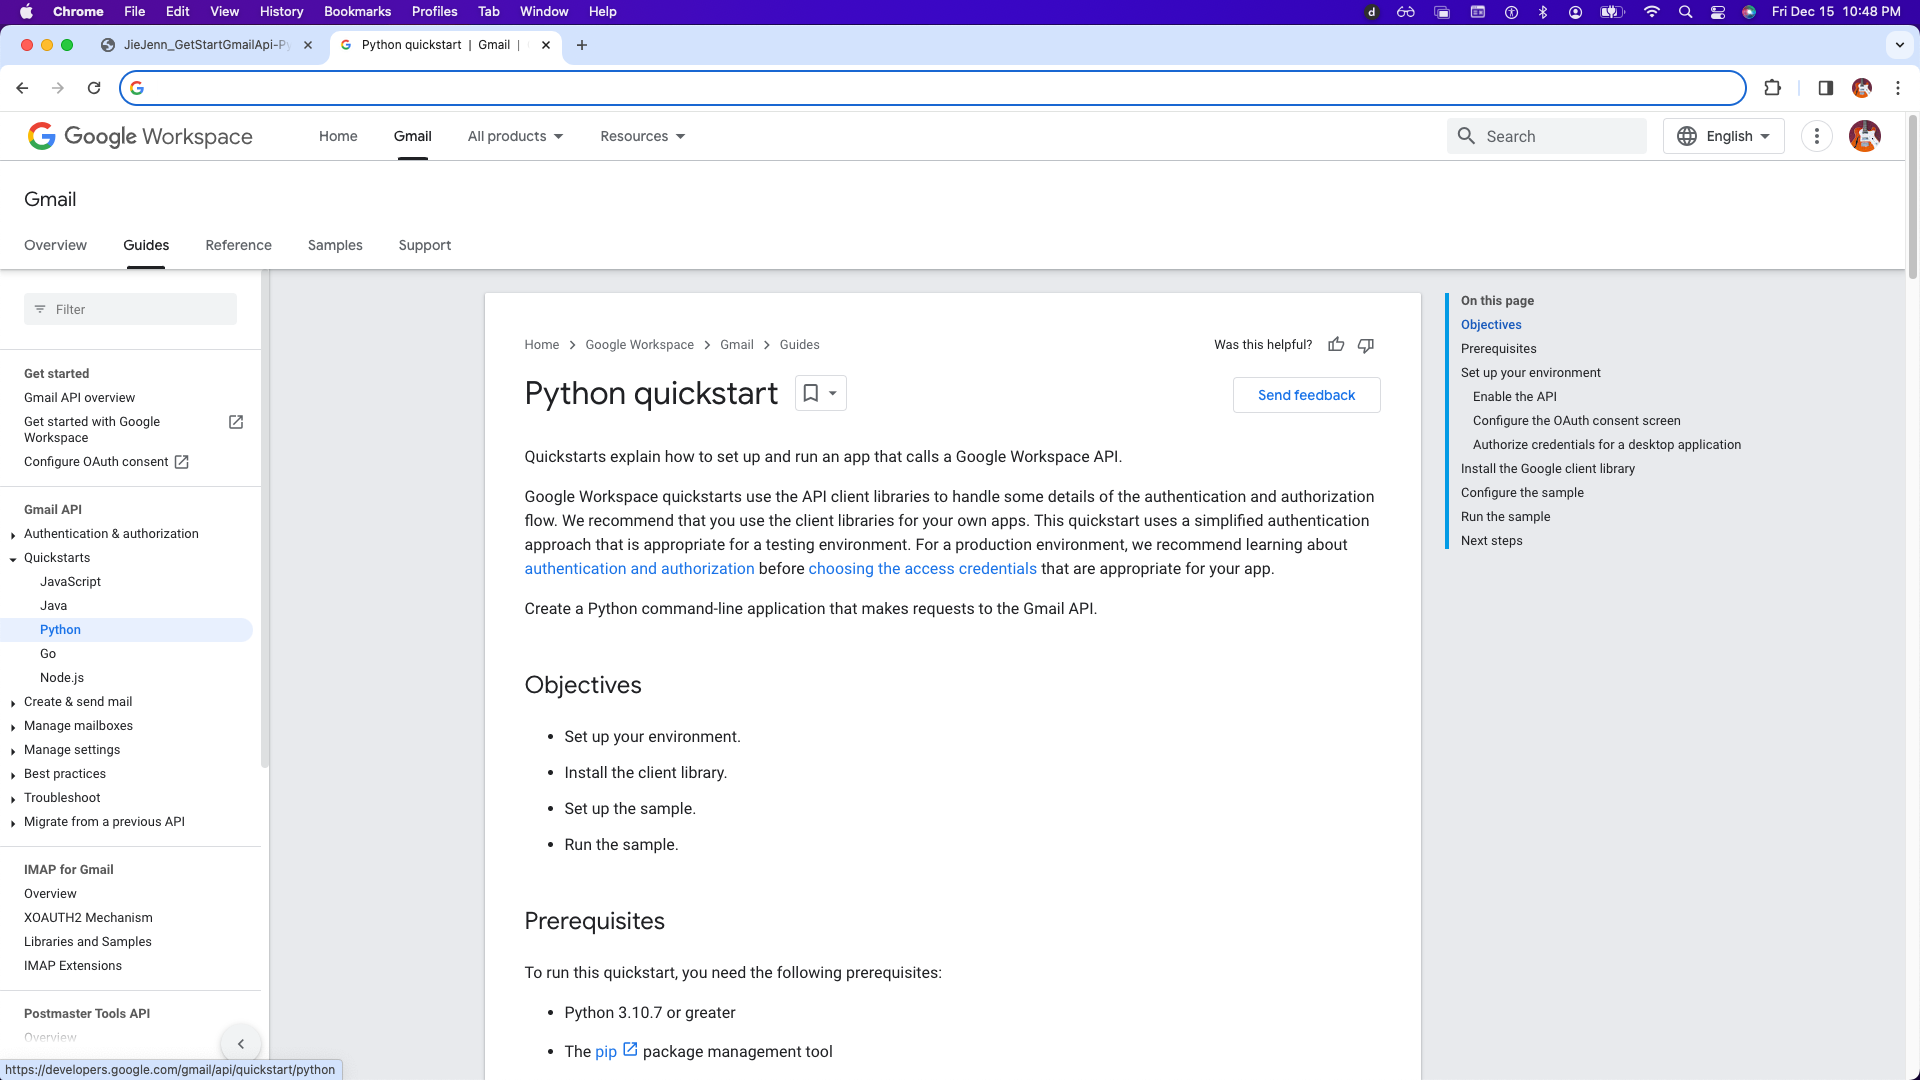This screenshot has width=1920, height=1080.
Task: Jump to Run the sample section
Action: pos(1505,517)
